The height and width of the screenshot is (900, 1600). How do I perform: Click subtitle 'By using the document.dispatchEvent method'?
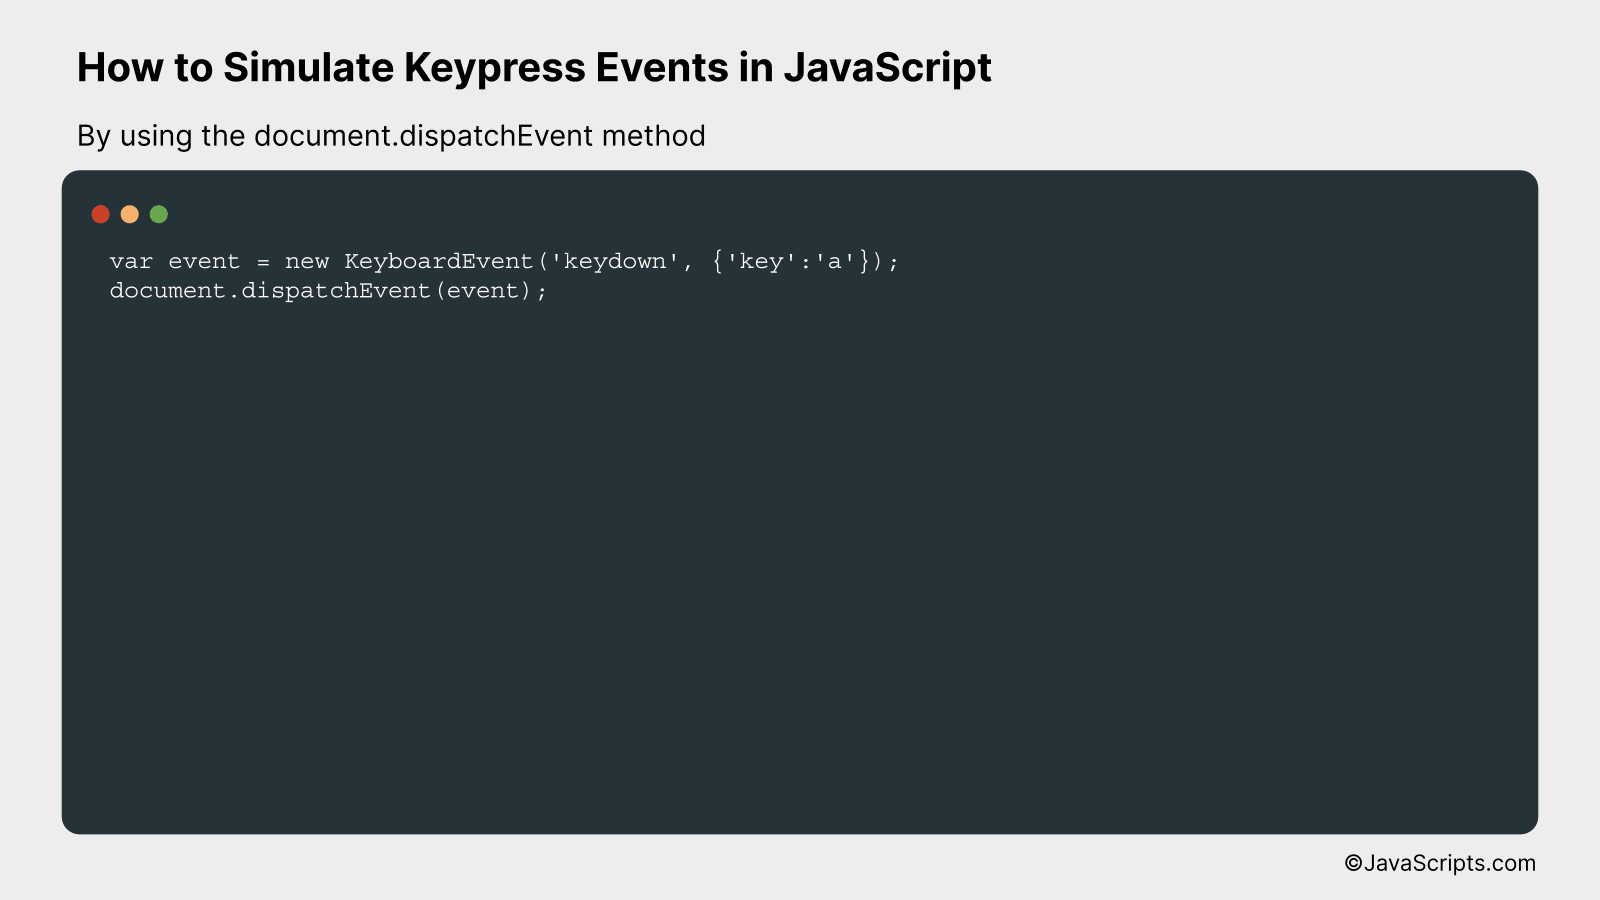pyautogui.click(x=391, y=136)
